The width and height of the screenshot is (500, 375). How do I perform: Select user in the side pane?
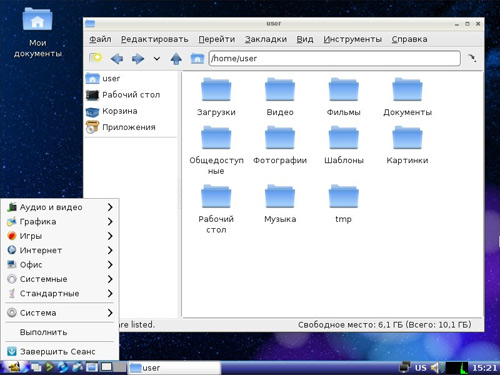click(x=131, y=79)
